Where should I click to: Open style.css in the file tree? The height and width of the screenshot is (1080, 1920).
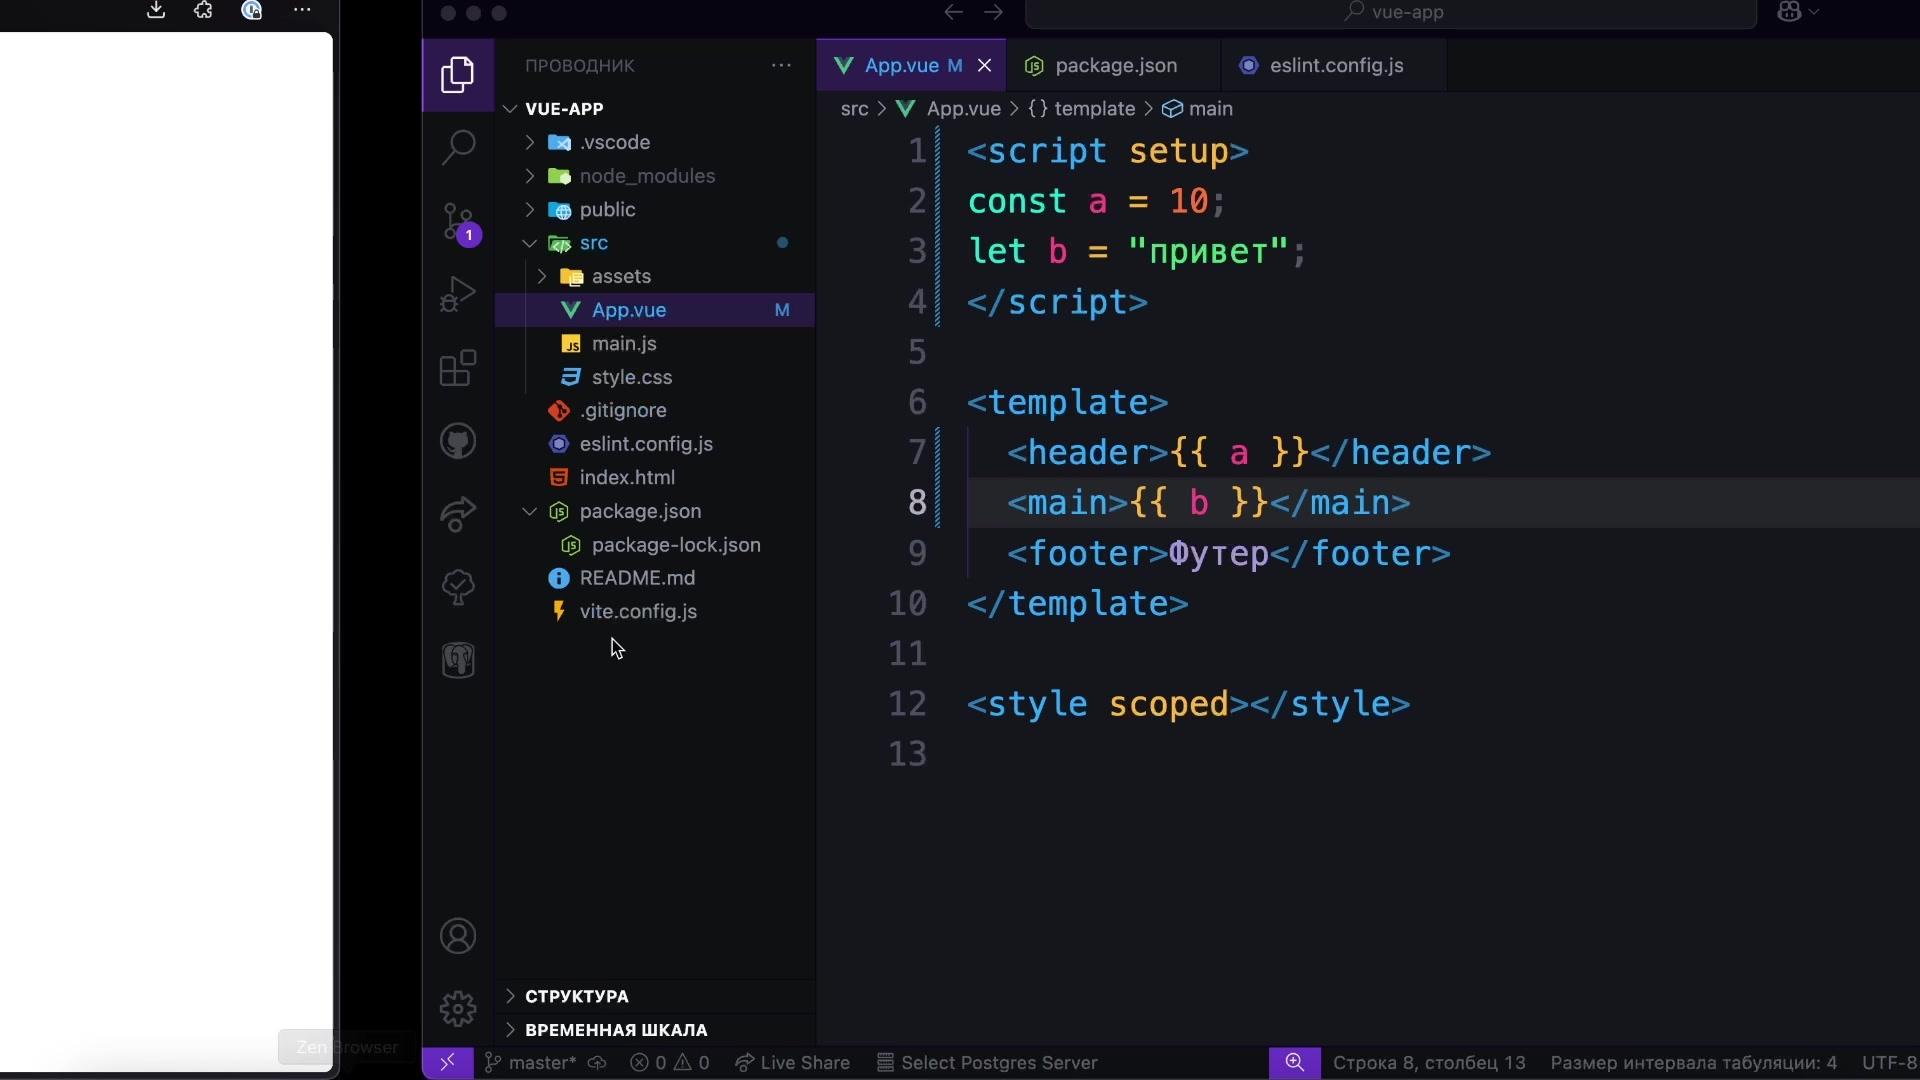click(x=655, y=377)
